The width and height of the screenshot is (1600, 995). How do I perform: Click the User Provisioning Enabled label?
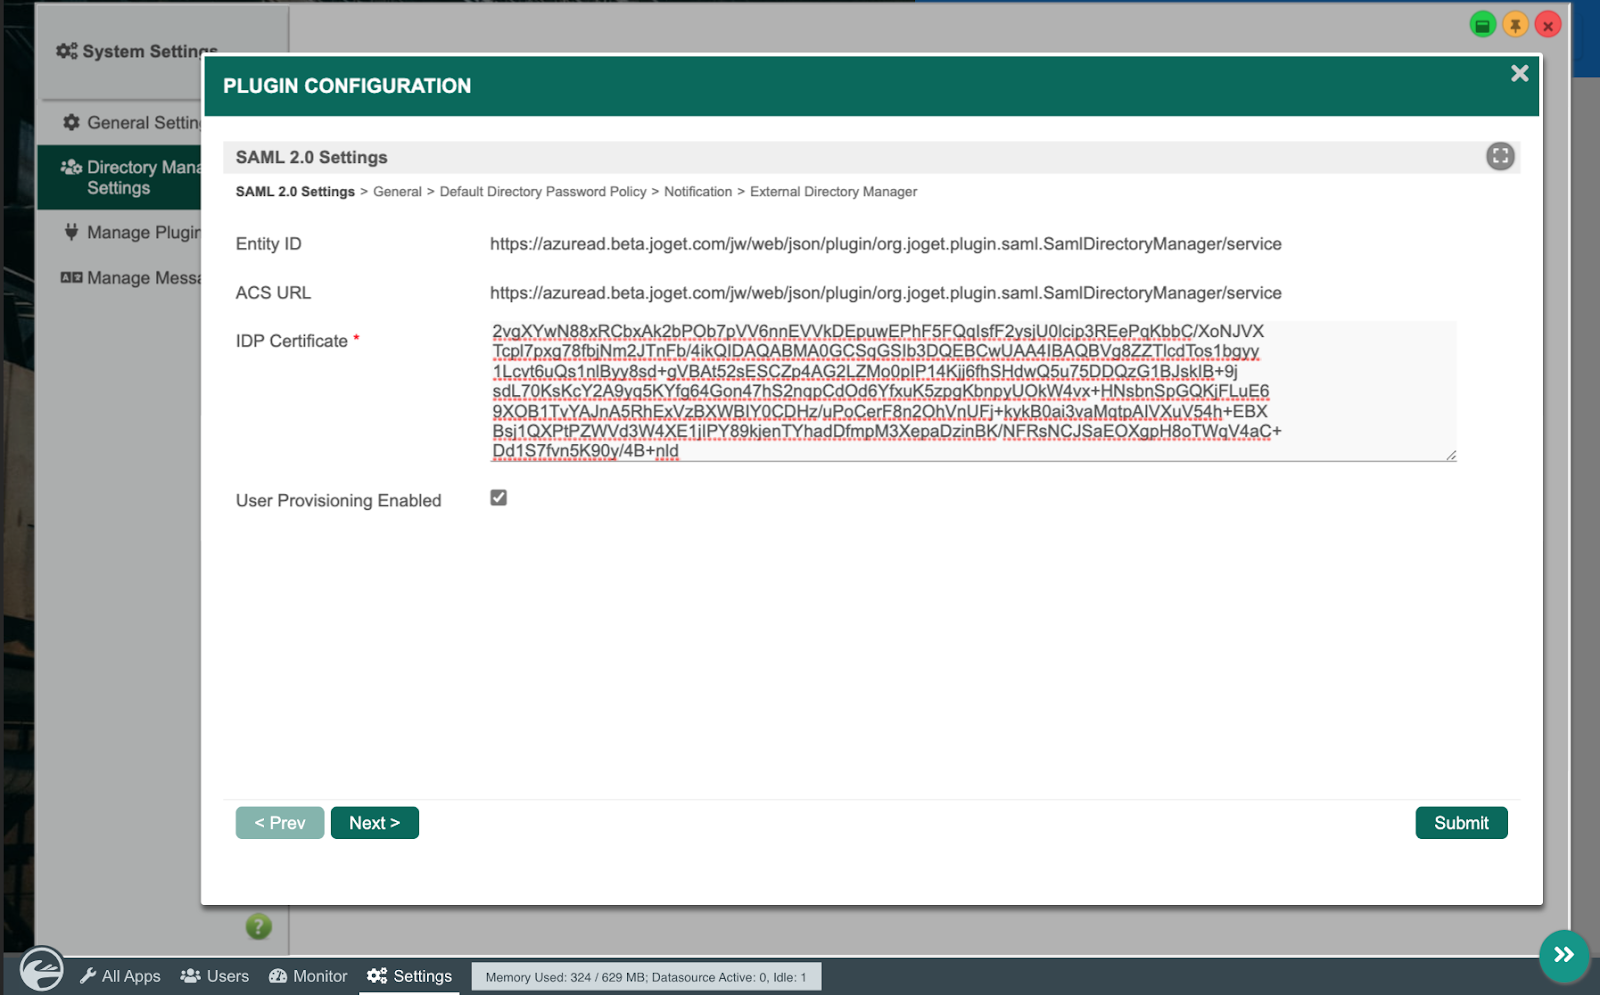click(x=338, y=500)
